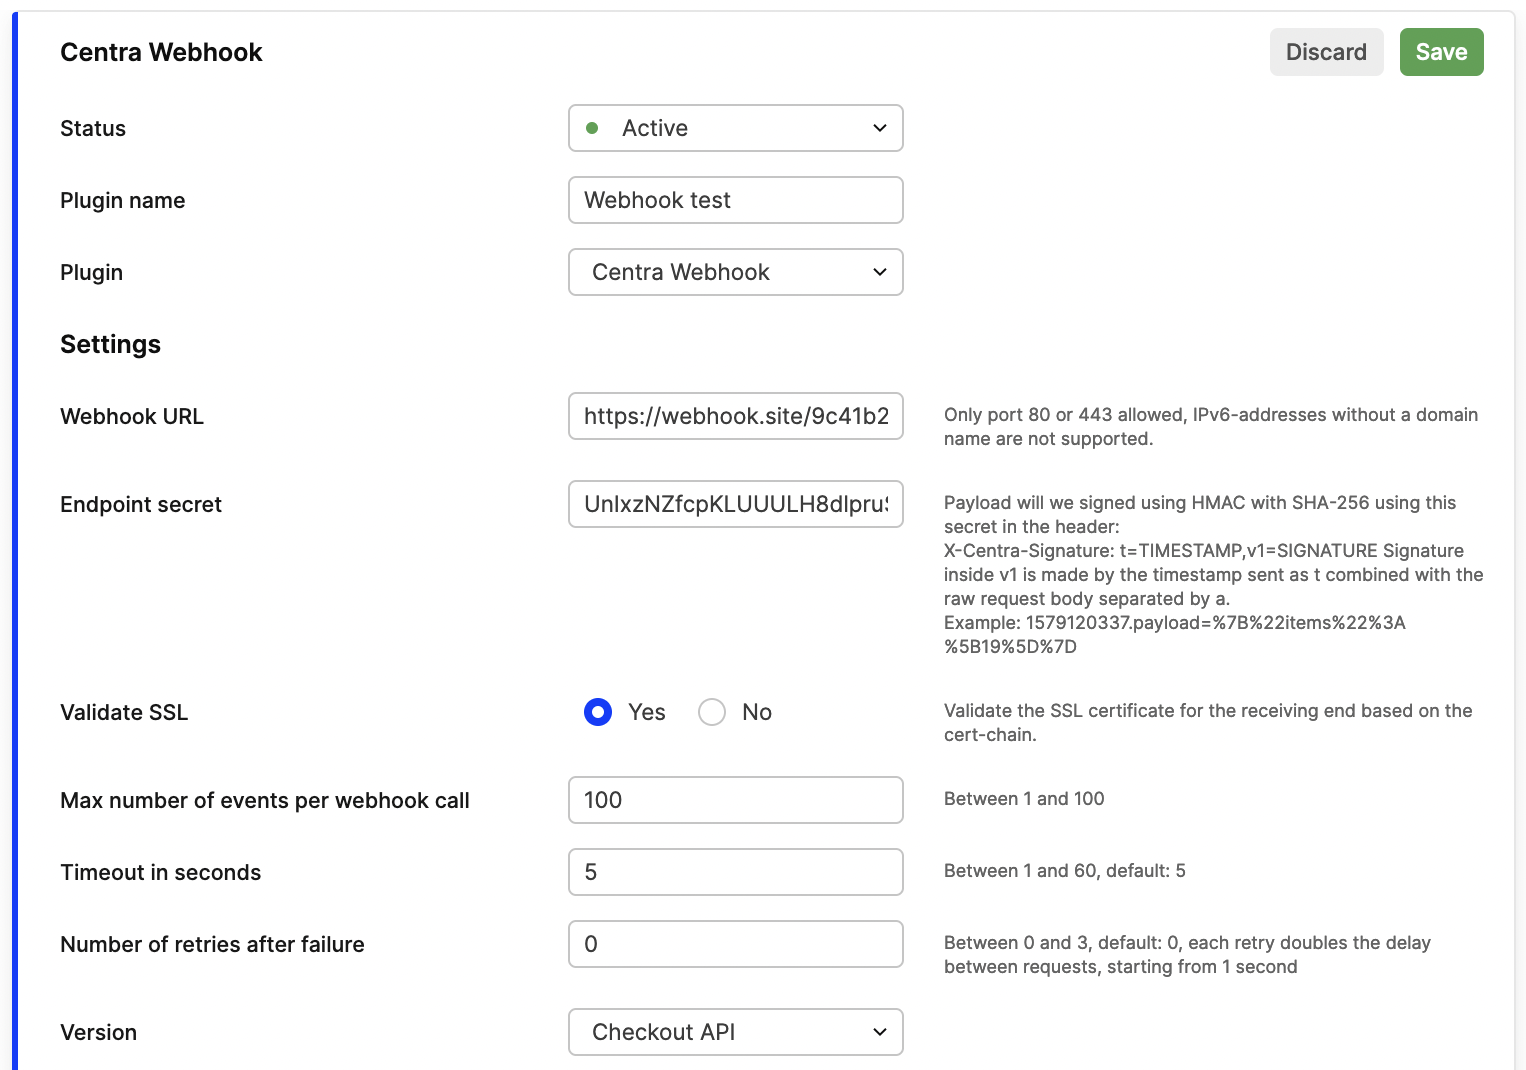Viewport: 1526px width, 1070px height.
Task: Click the Endpoint secret input field
Action: tap(735, 504)
